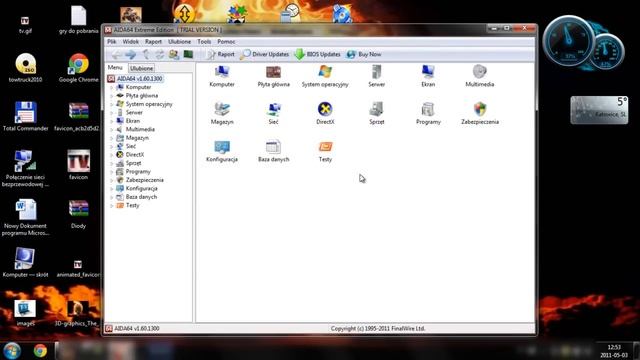This screenshot has width=640, height=360.
Task: Generate a report with Raport button
Action: [x=220, y=54]
